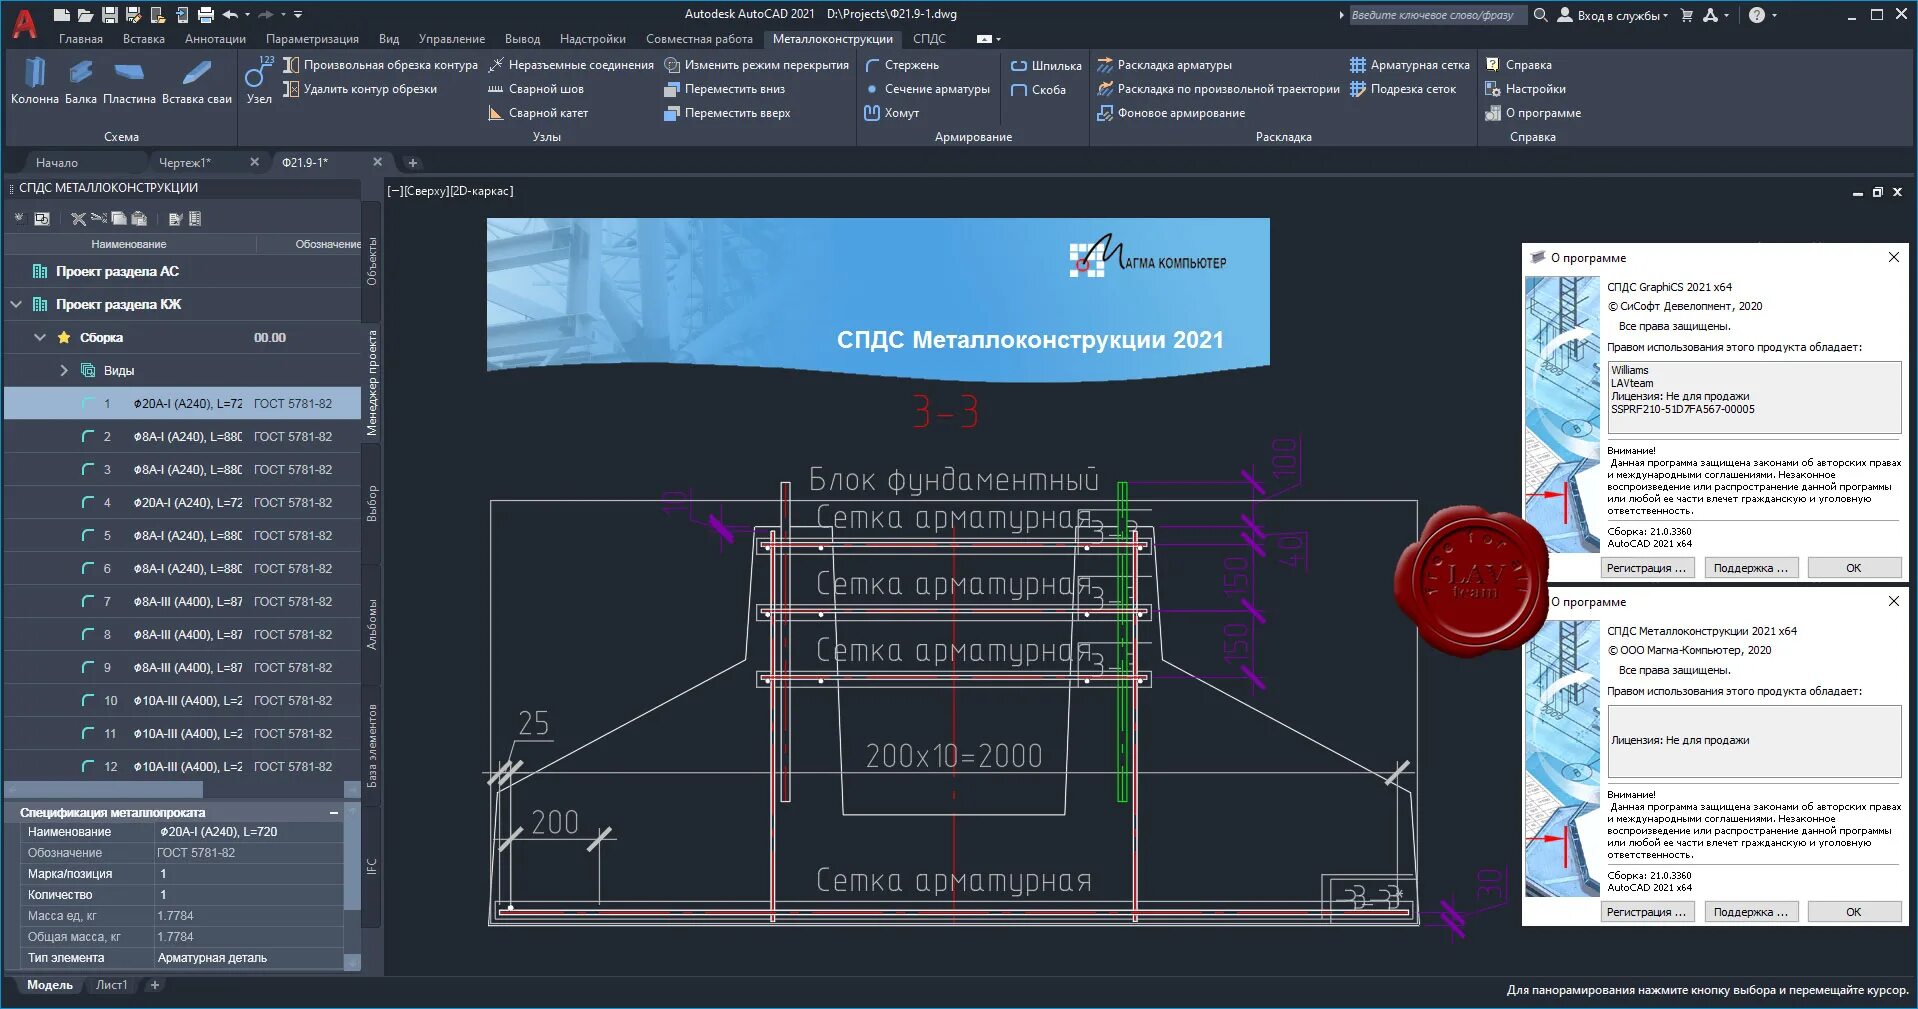1918x1009 pixels.
Task: Open the Менеджер проекта side tab
Action: click(x=371, y=382)
